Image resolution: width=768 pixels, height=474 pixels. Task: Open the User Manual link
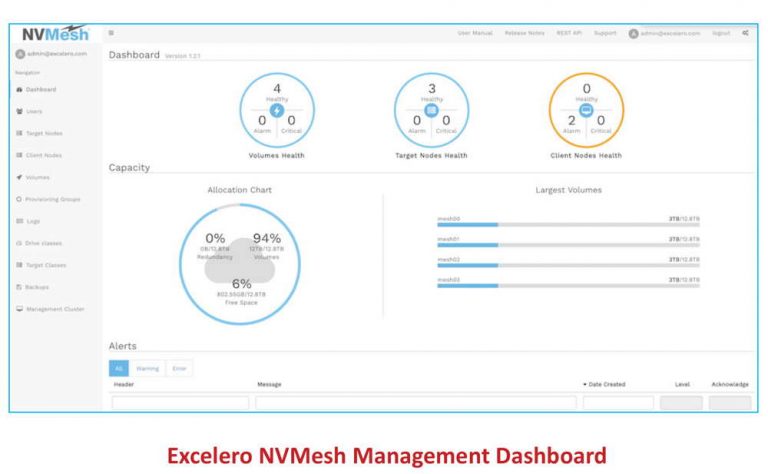coord(477,33)
